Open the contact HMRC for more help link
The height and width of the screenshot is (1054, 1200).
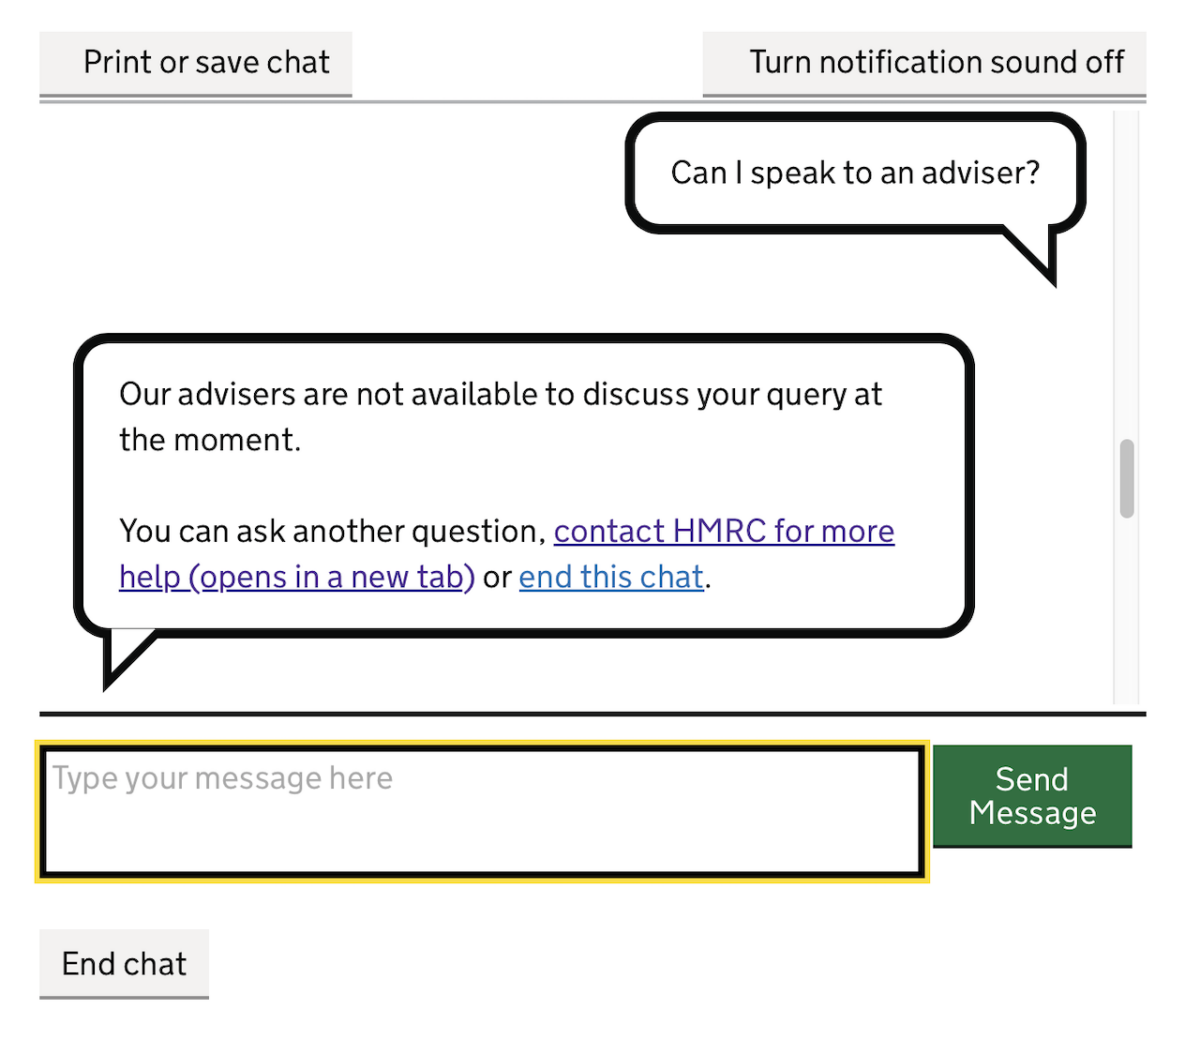pos(723,531)
